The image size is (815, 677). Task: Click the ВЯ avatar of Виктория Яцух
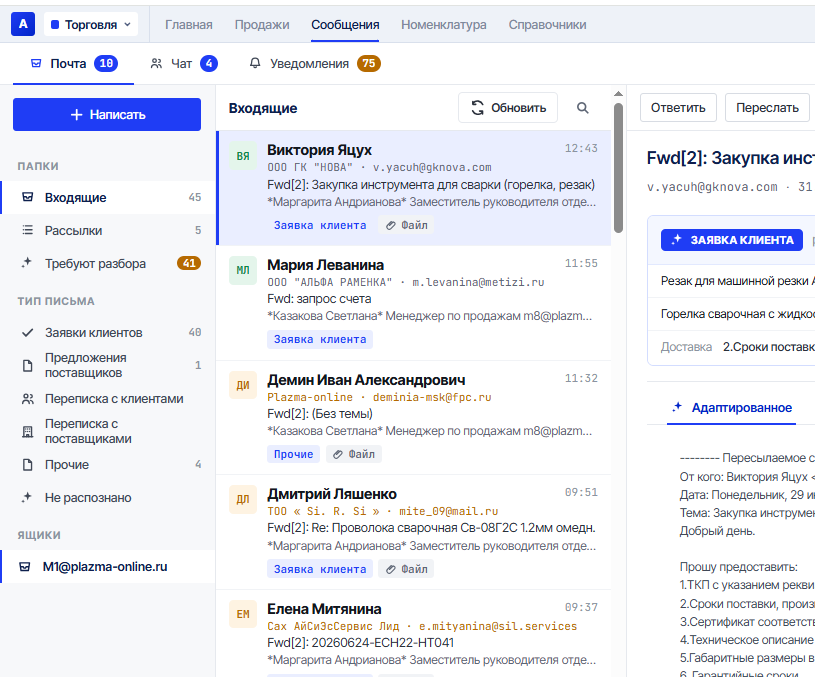click(243, 156)
